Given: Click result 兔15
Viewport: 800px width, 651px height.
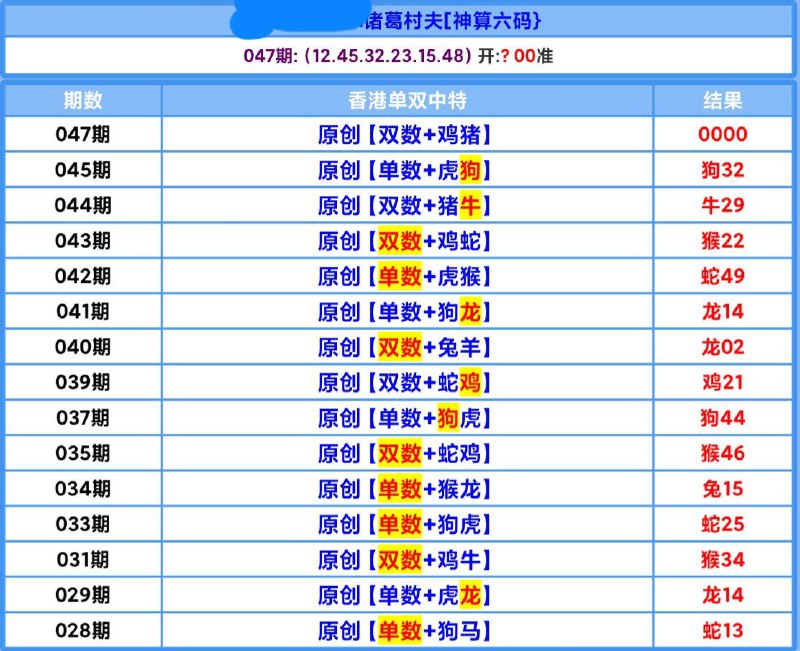Looking at the screenshot, I should coord(722,489).
